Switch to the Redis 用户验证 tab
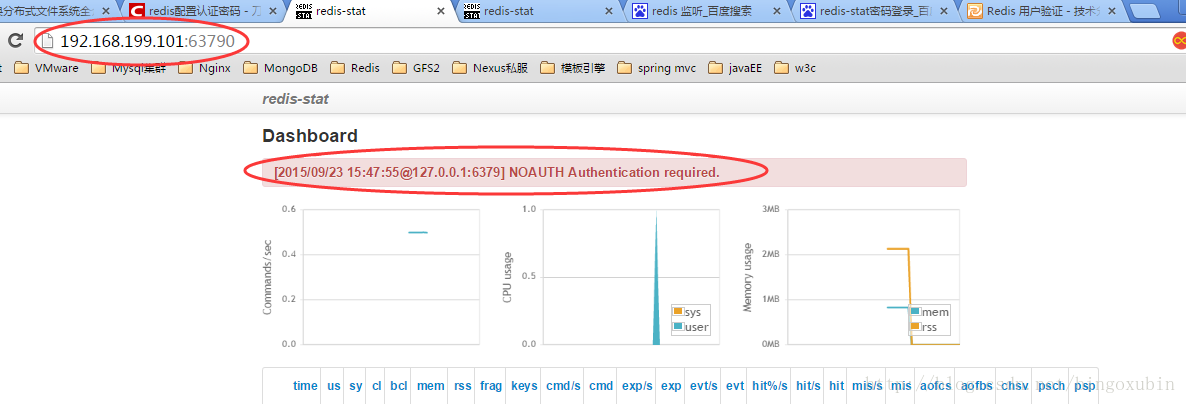1186x404 pixels. pyautogui.click(x=1040, y=11)
